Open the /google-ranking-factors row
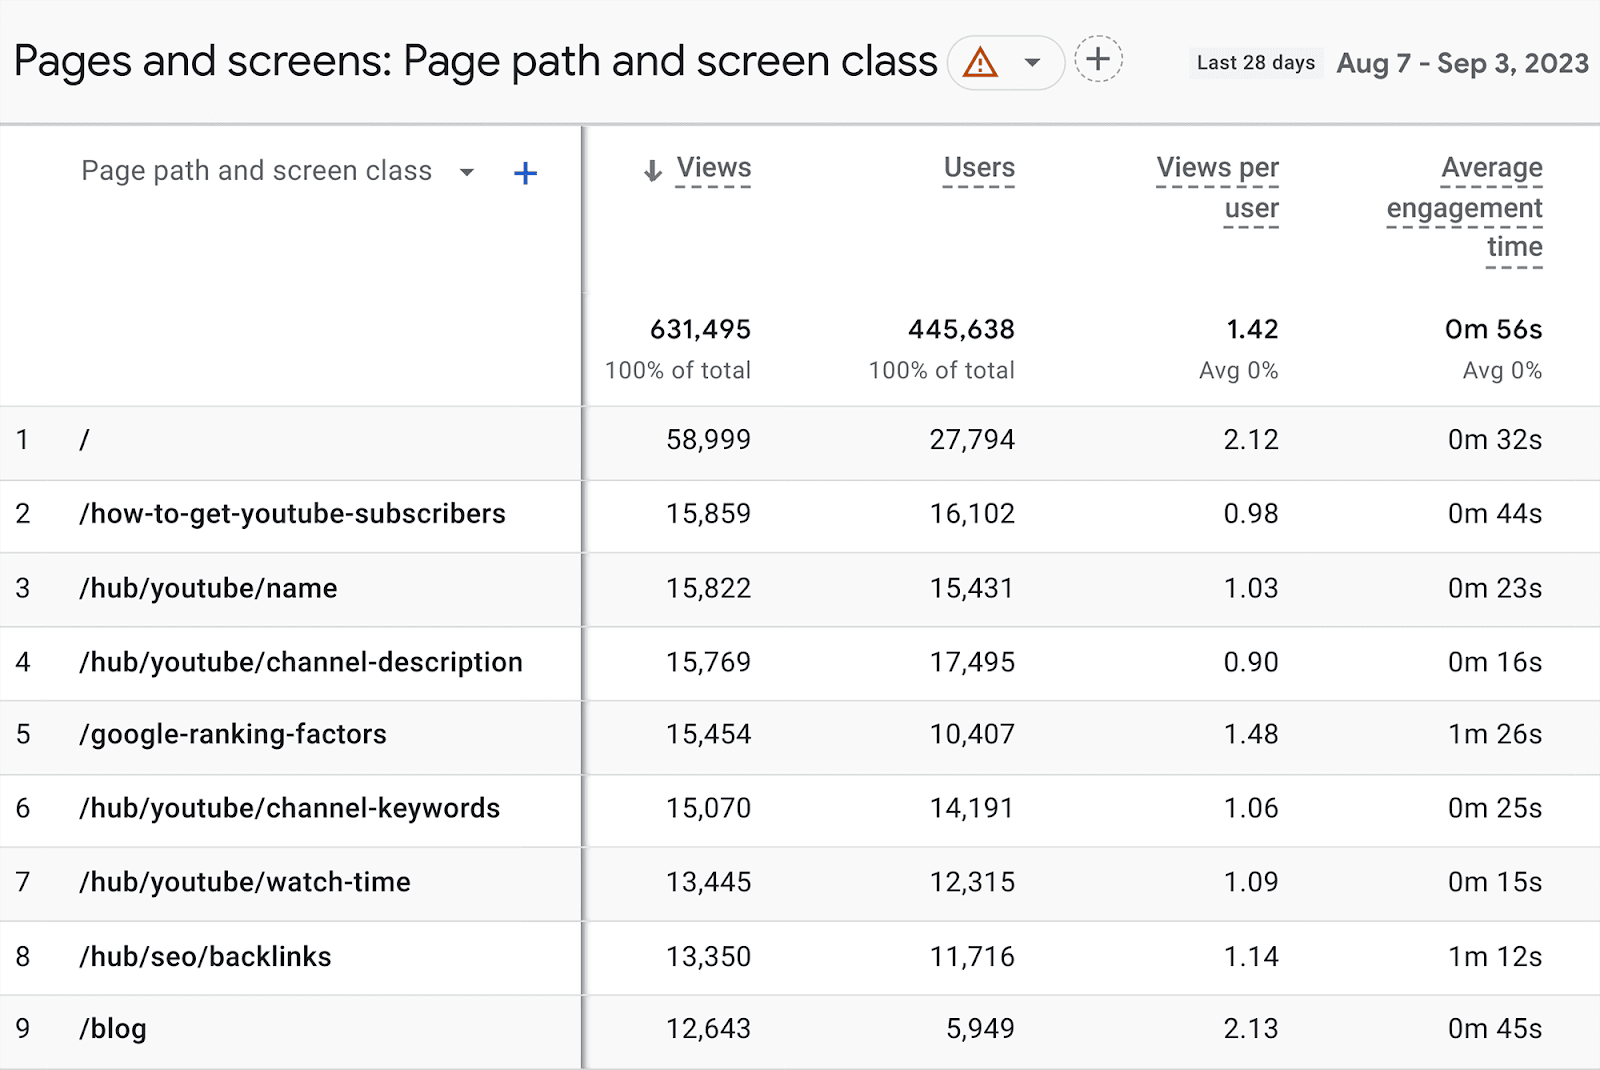The height and width of the screenshot is (1070, 1600). click(x=232, y=735)
